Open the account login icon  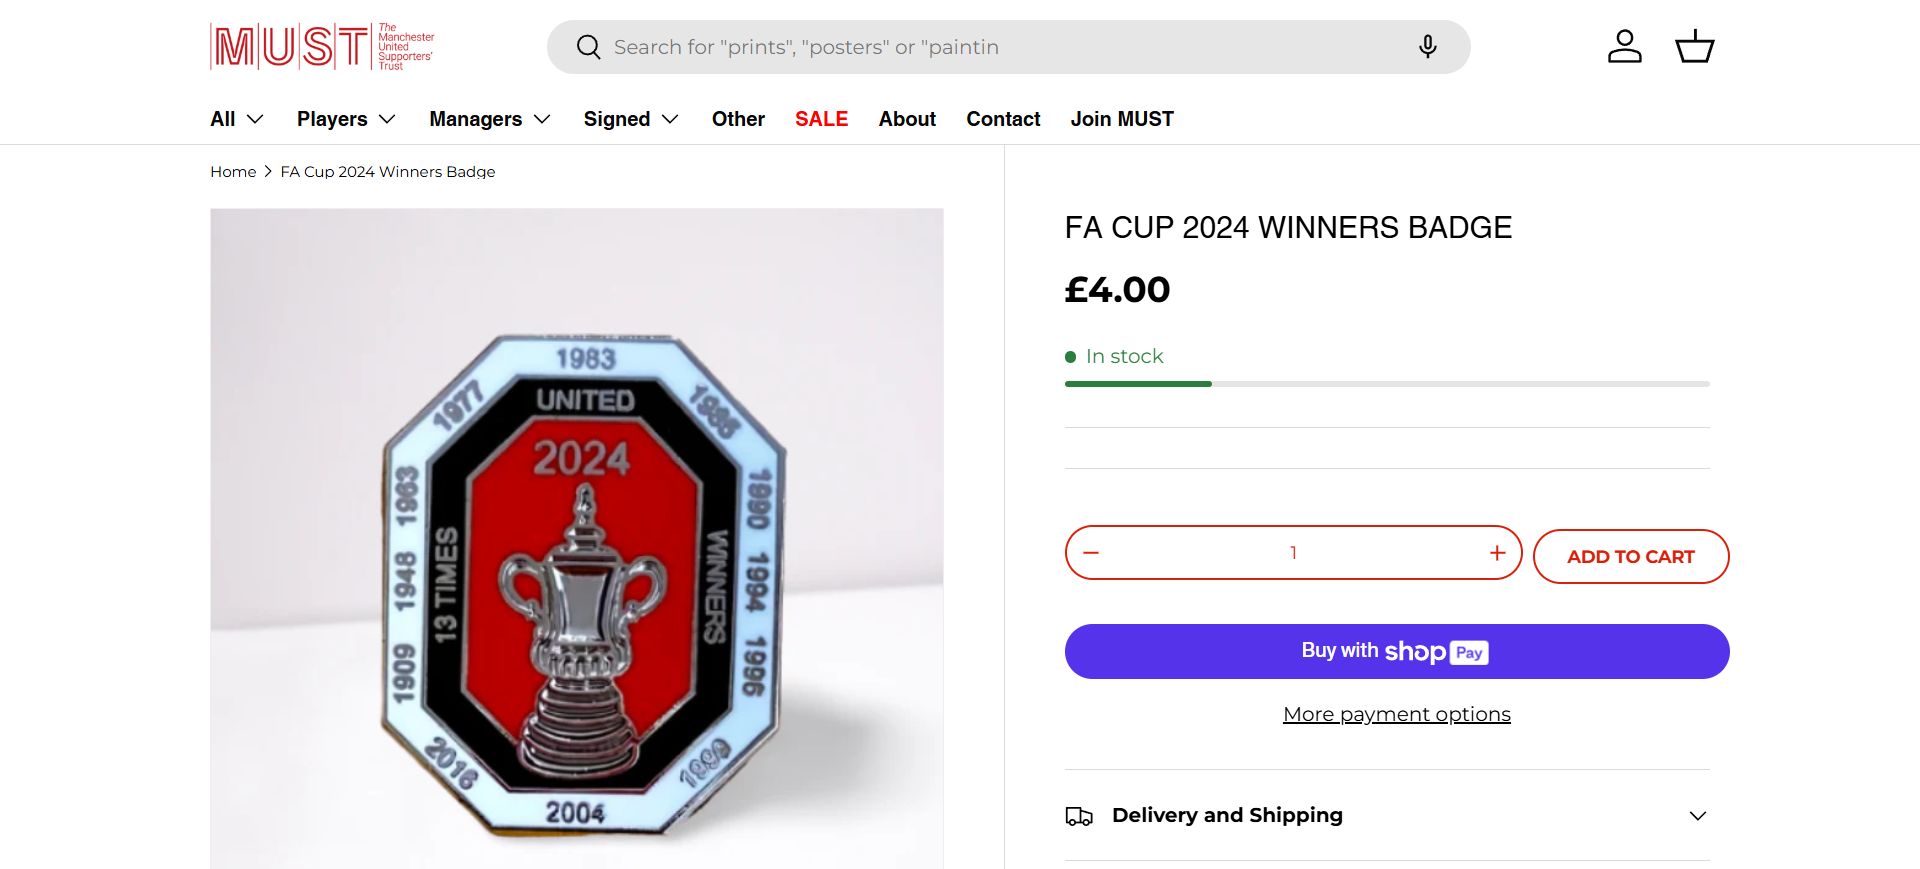pyautogui.click(x=1624, y=47)
